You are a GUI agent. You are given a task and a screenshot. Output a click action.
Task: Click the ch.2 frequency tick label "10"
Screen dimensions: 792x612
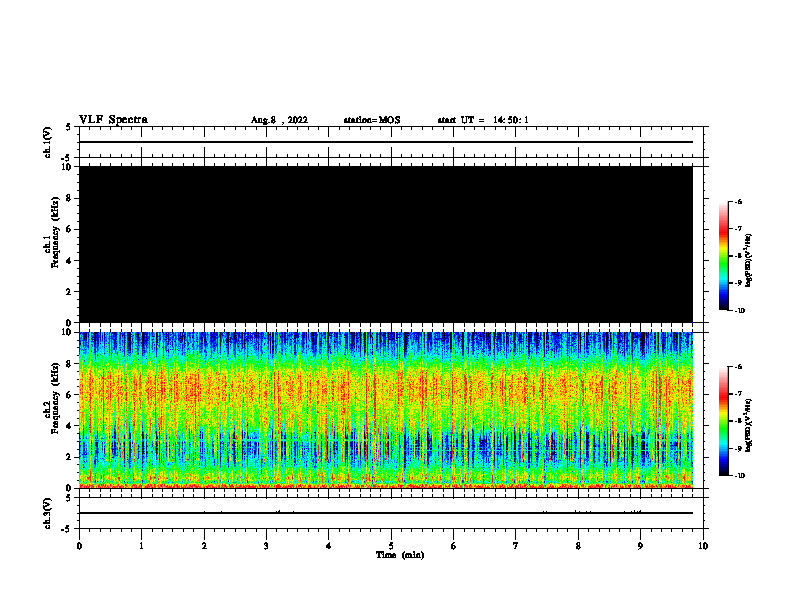pyautogui.click(x=67, y=332)
